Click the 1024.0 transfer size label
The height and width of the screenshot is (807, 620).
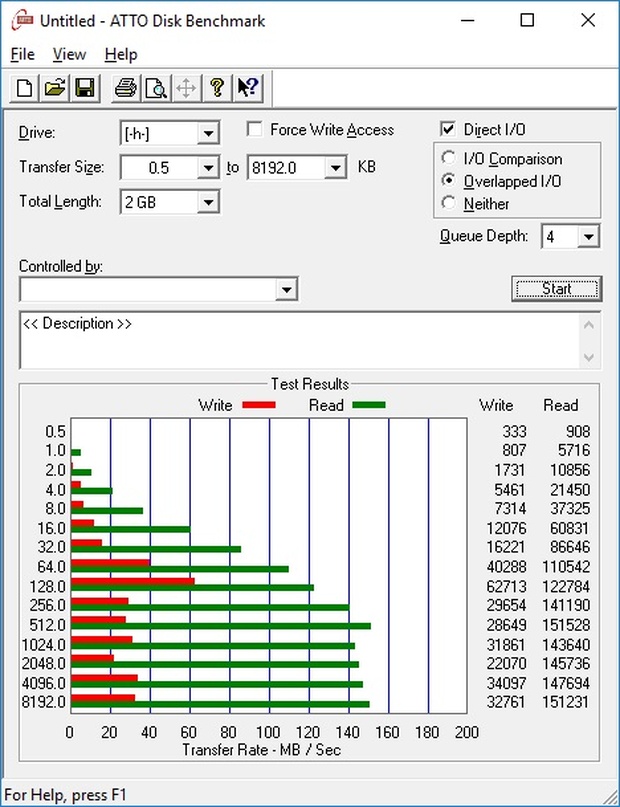coord(44,644)
